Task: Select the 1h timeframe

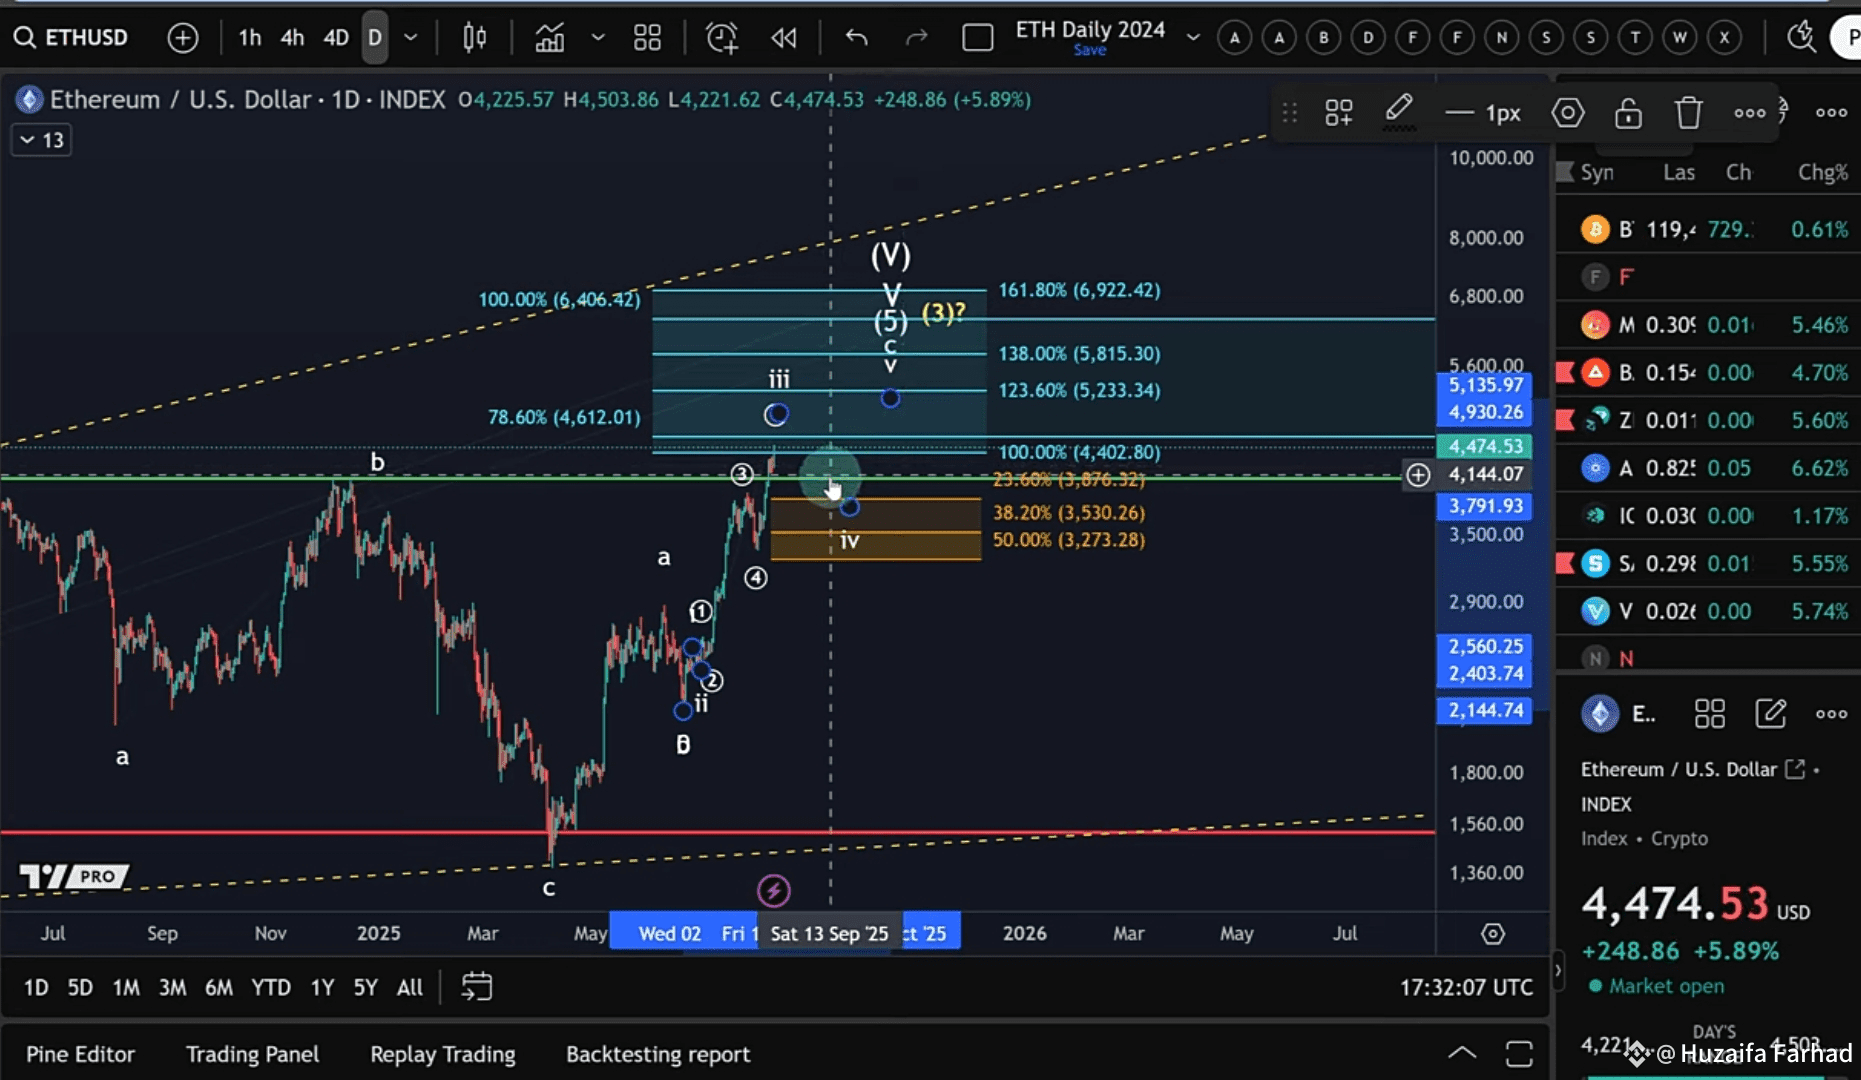Action: (x=249, y=38)
